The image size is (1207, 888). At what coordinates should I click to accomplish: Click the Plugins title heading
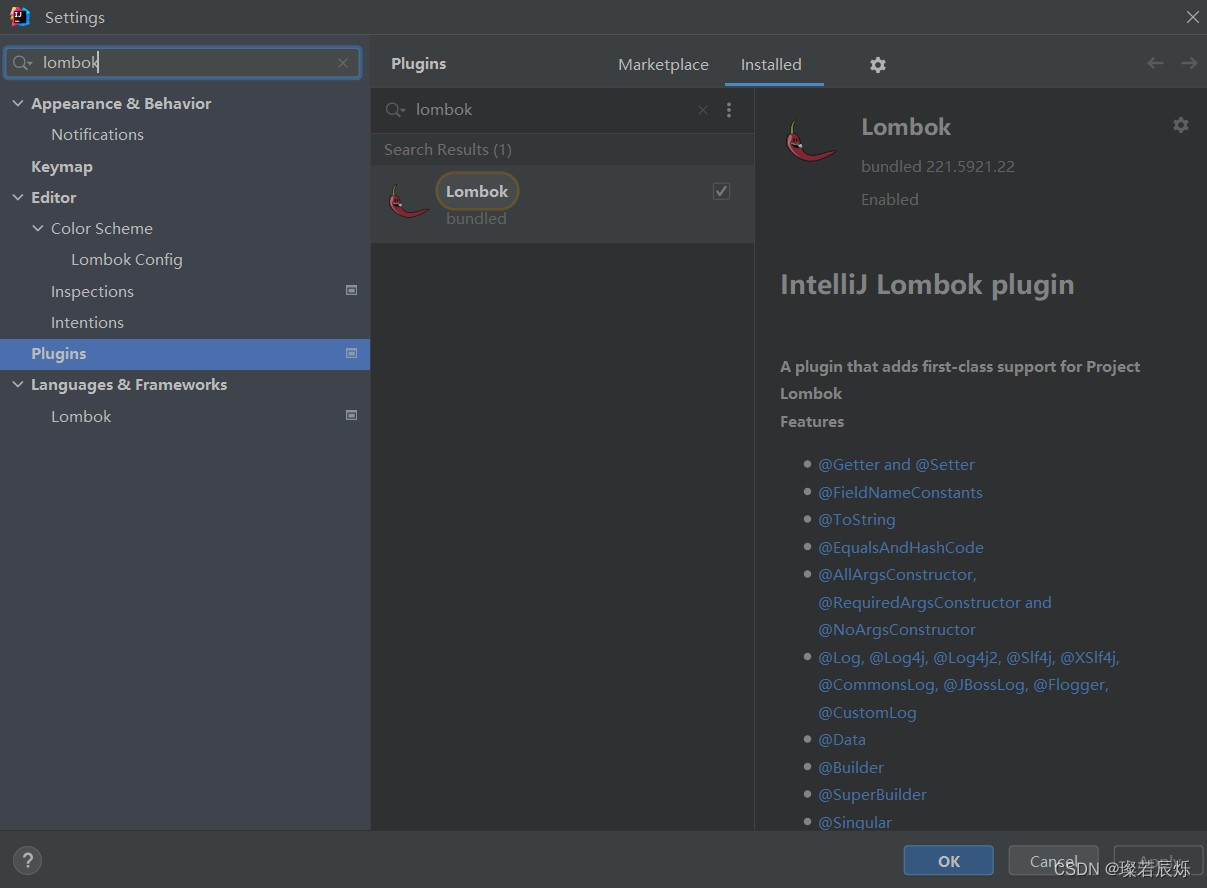[418, 63]
